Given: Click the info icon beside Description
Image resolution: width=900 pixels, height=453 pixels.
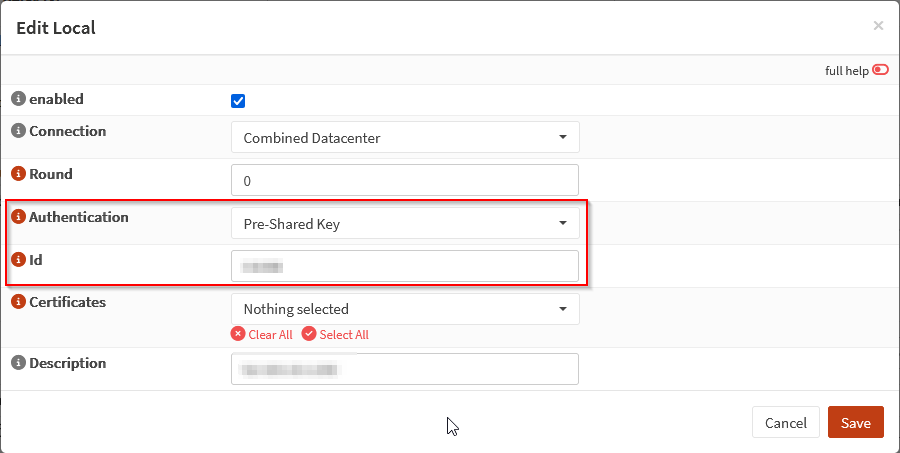Looking at the screenshot, I should pos(17,363).
